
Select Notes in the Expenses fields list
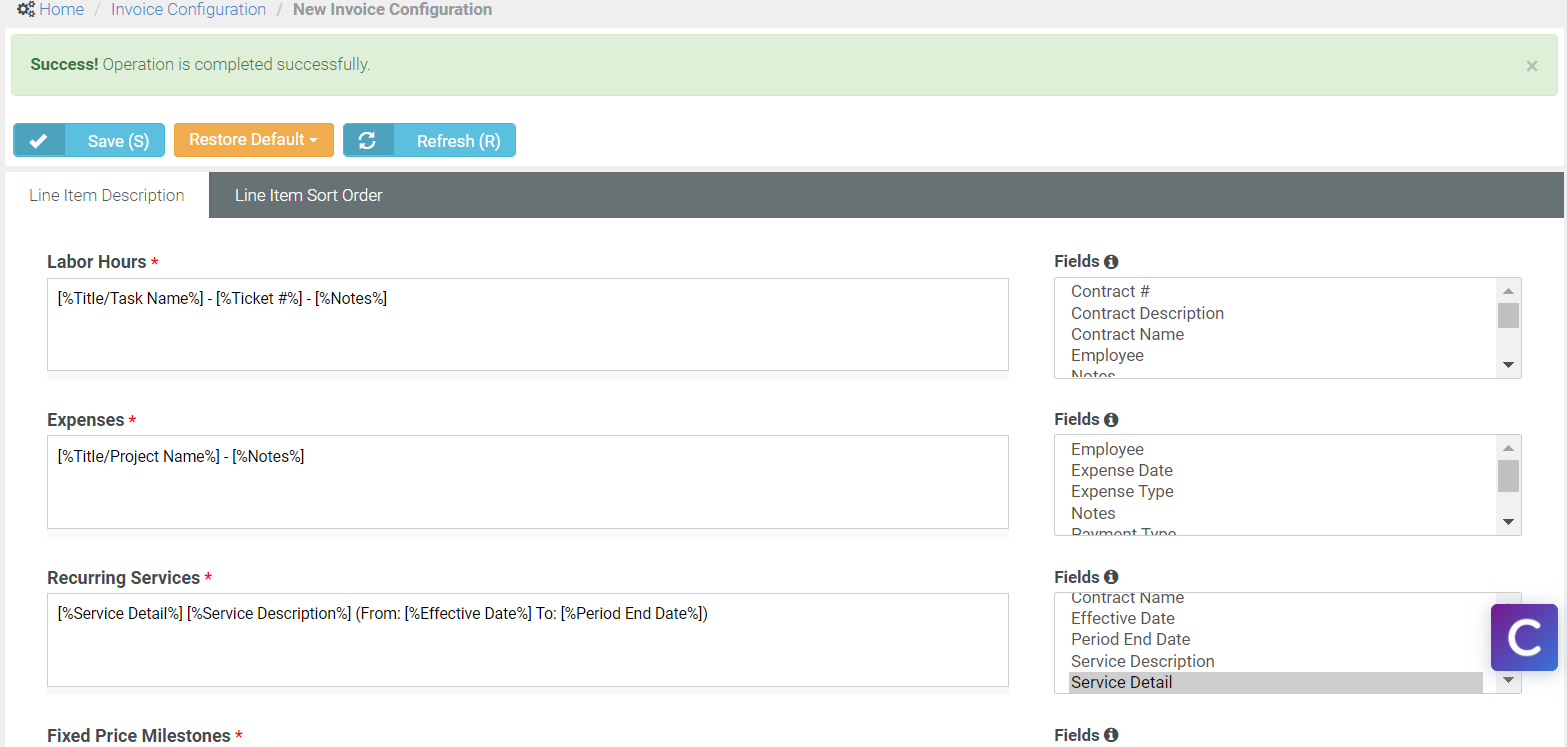1092,512
